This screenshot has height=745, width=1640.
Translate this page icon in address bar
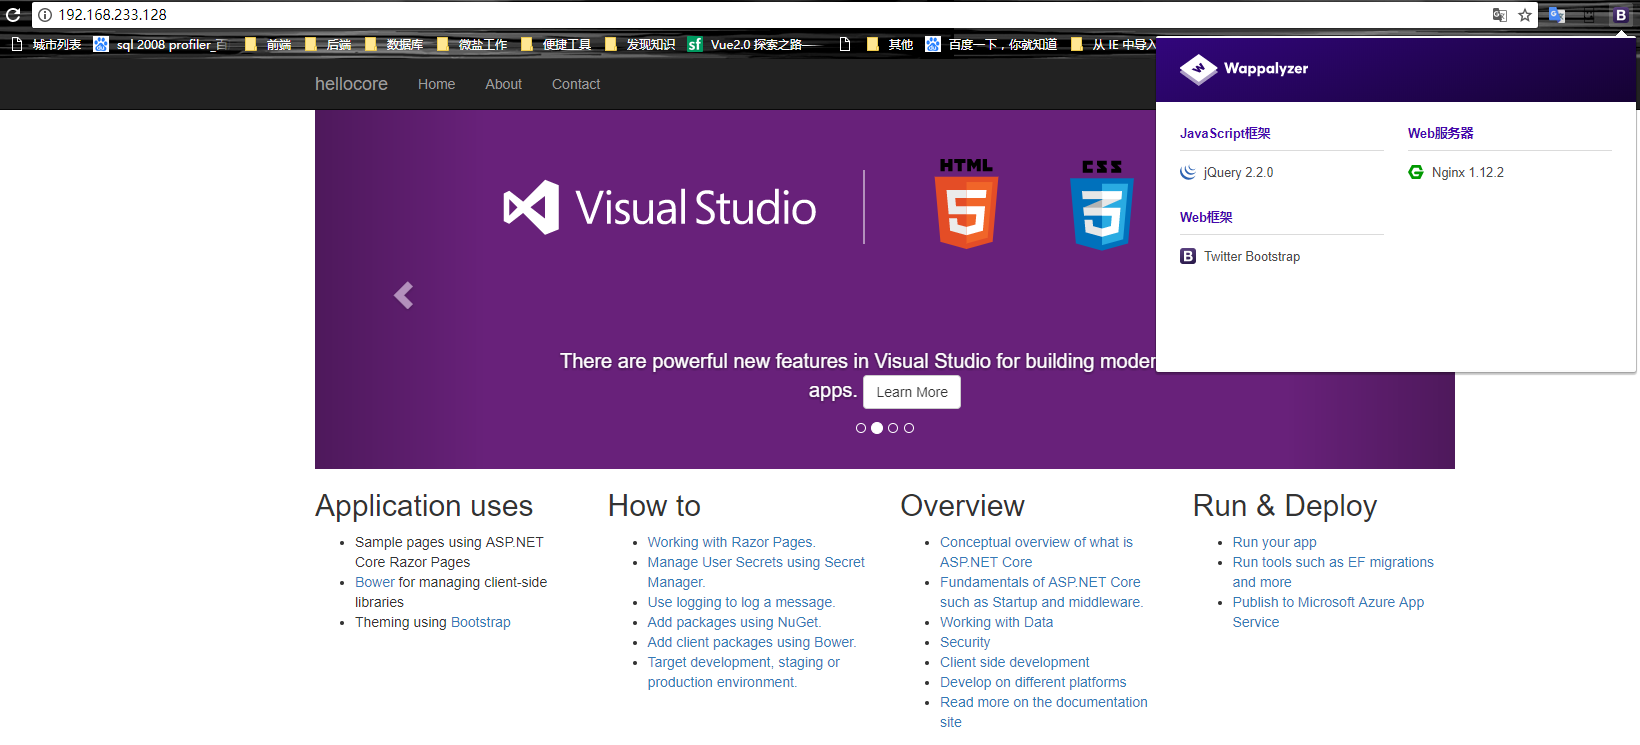[x=1500, y=15]
